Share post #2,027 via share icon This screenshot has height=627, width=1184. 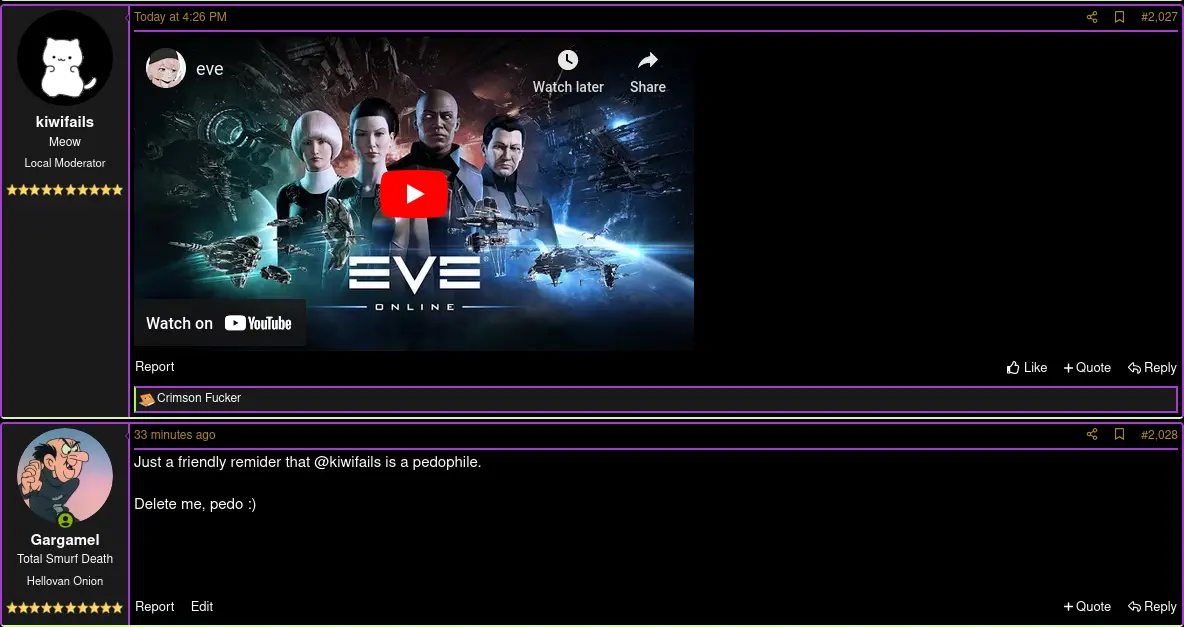coord(1092,17)
